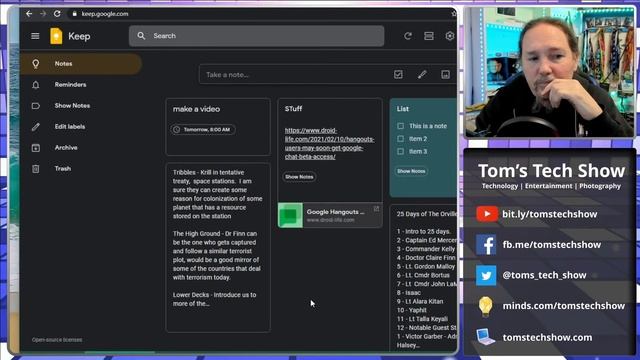Click the Show Notes label icon in the sidebar
The image size is (640, 360).
[36, 106]
